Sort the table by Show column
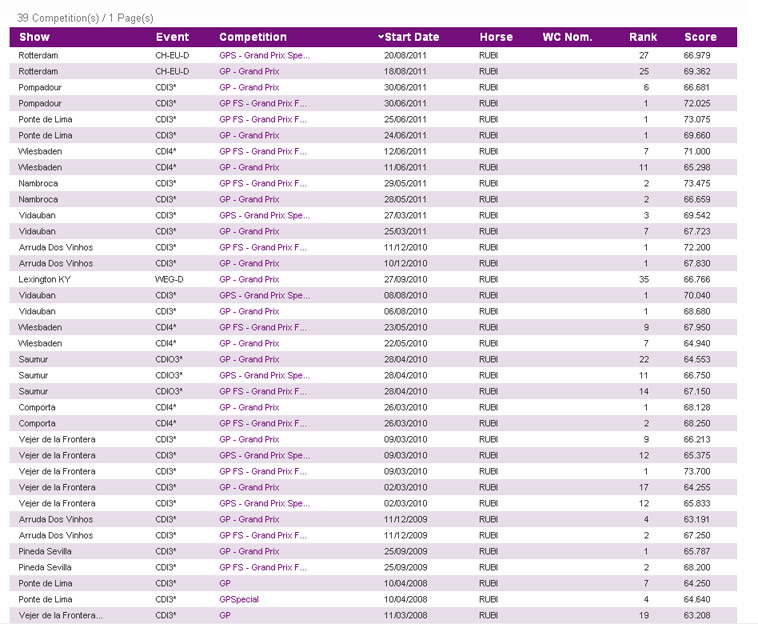Viewport: 758px width, 624px height. pos(34,37)
